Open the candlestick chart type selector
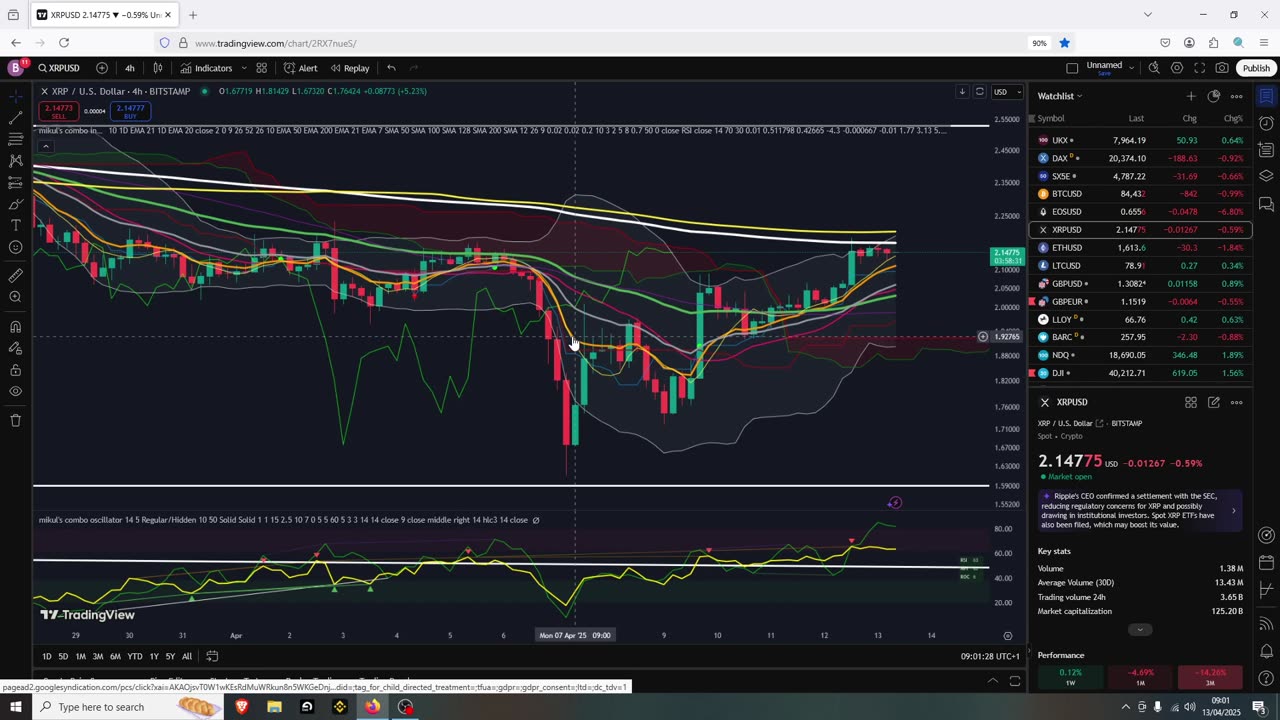The width and height of the screenshot is (1280, 720). (x=158, y=68)
